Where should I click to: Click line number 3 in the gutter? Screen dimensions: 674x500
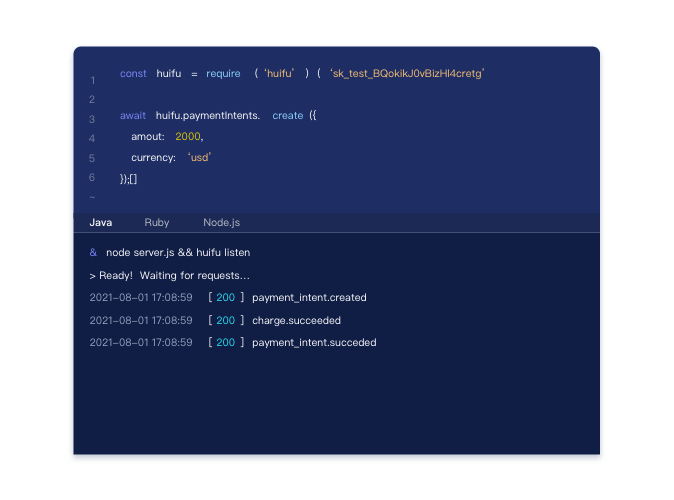click(x=92, y=120)
